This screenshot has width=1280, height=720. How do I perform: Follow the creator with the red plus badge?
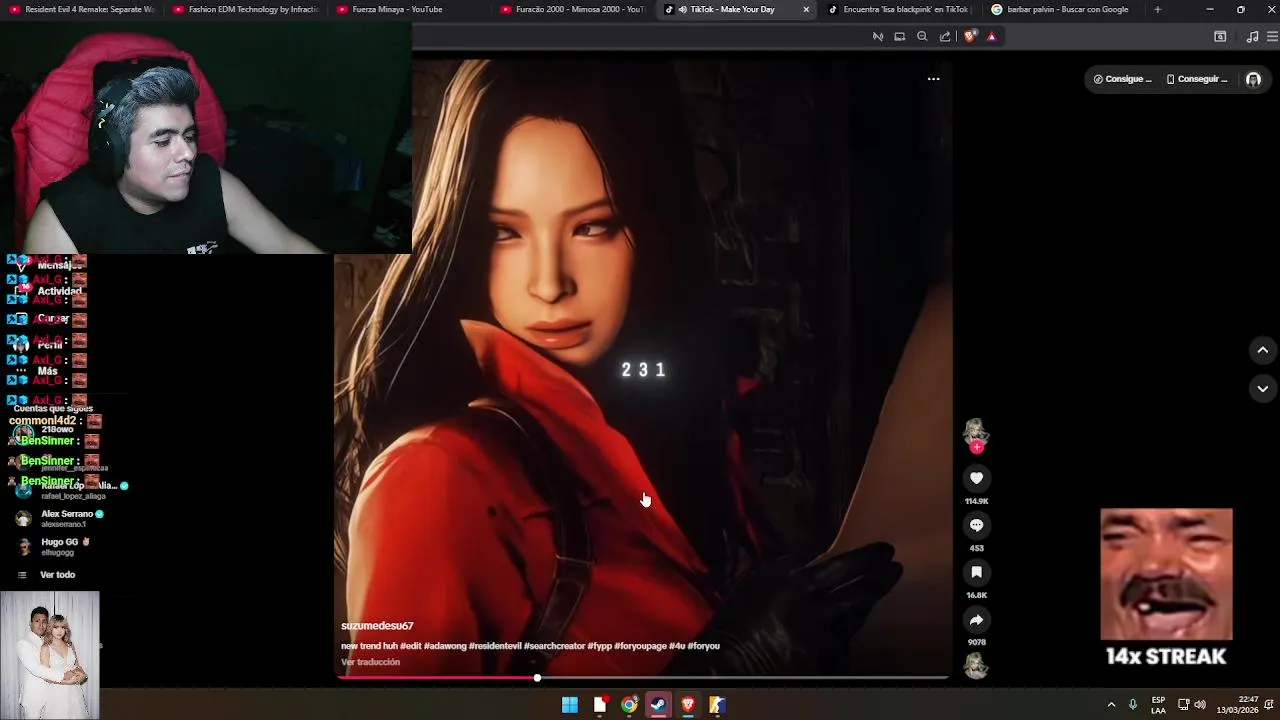pyautogui.click(x=976, y=447)
